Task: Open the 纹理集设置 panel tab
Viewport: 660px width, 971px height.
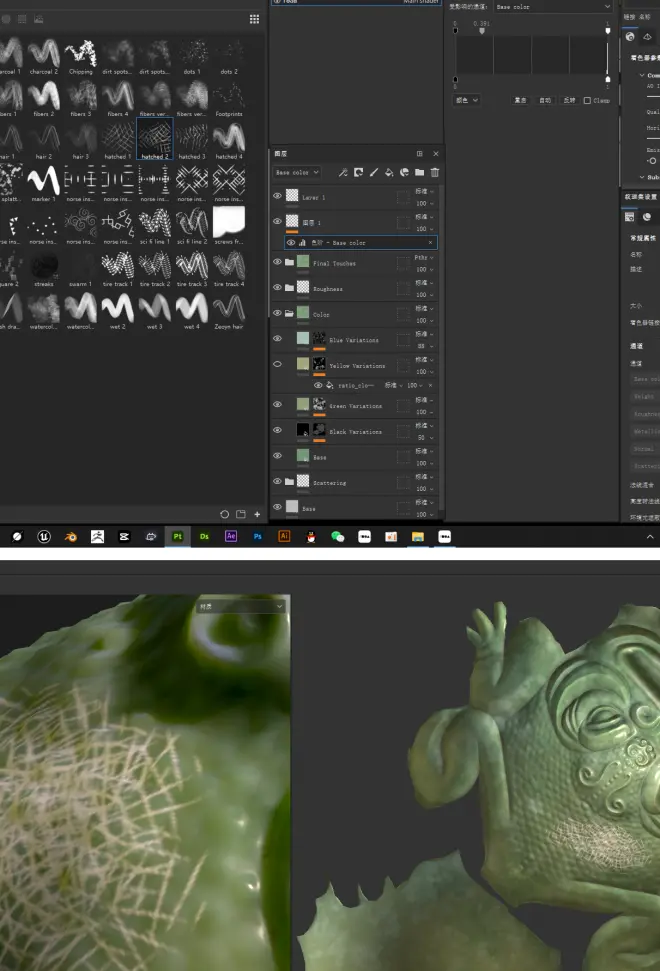Action: pos(641,196)
